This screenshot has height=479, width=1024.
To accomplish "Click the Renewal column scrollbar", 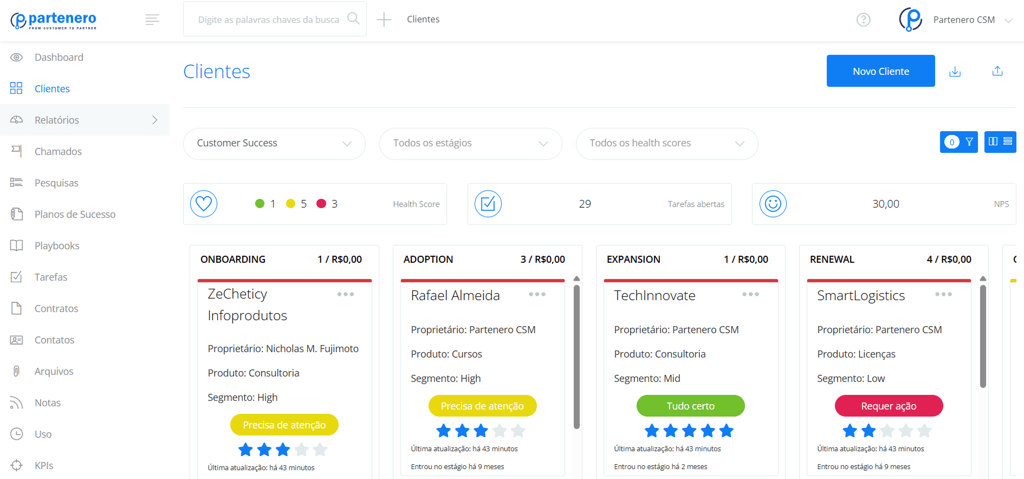I will [x=984, y=335].
